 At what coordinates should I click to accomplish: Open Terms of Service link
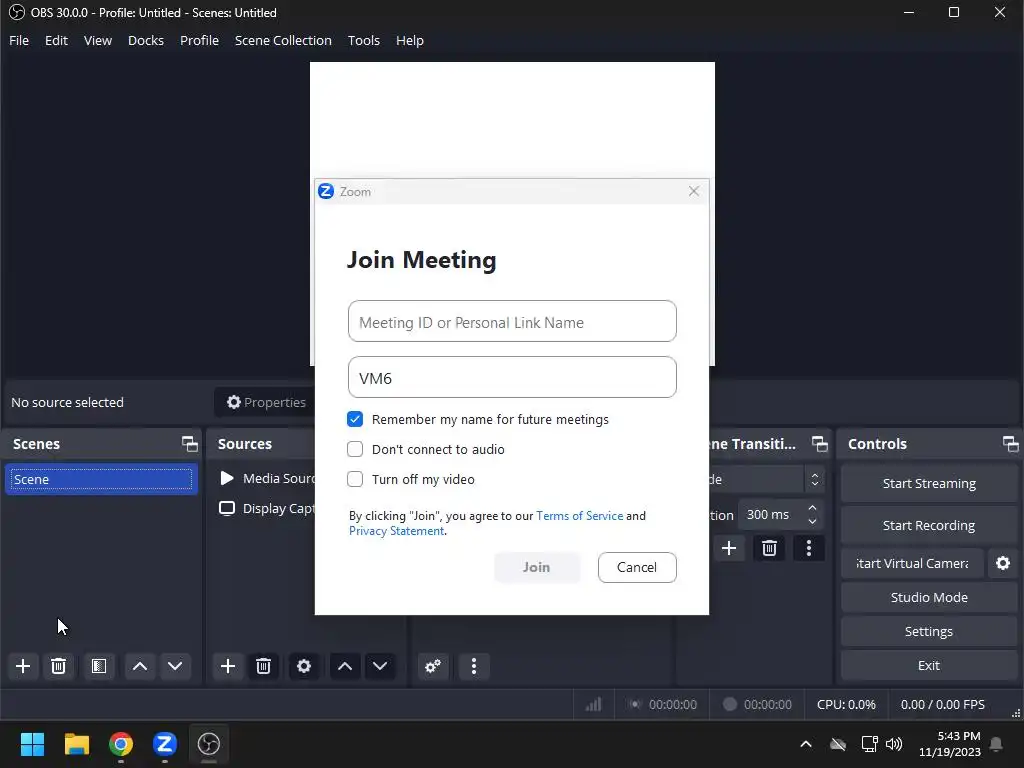pos(579,516)
